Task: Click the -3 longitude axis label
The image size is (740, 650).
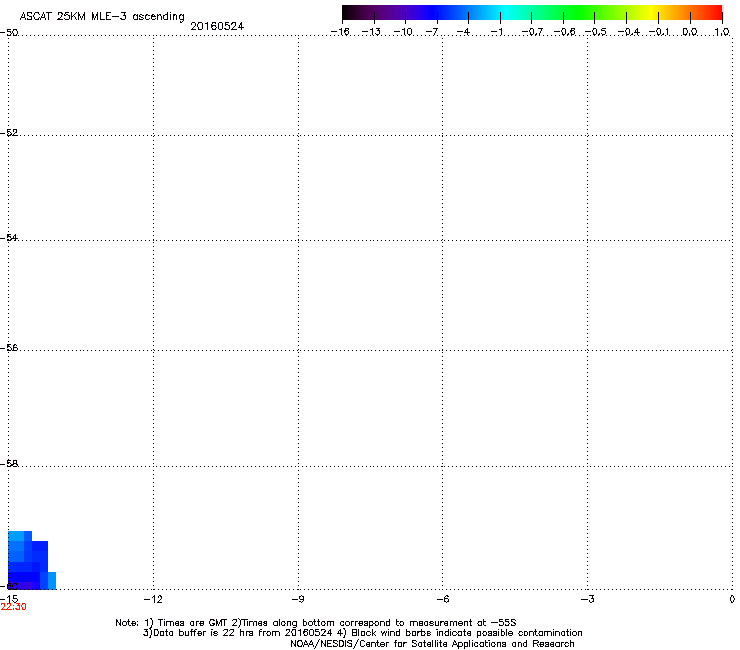Action: pyautogui.click(x=587, y=599)
